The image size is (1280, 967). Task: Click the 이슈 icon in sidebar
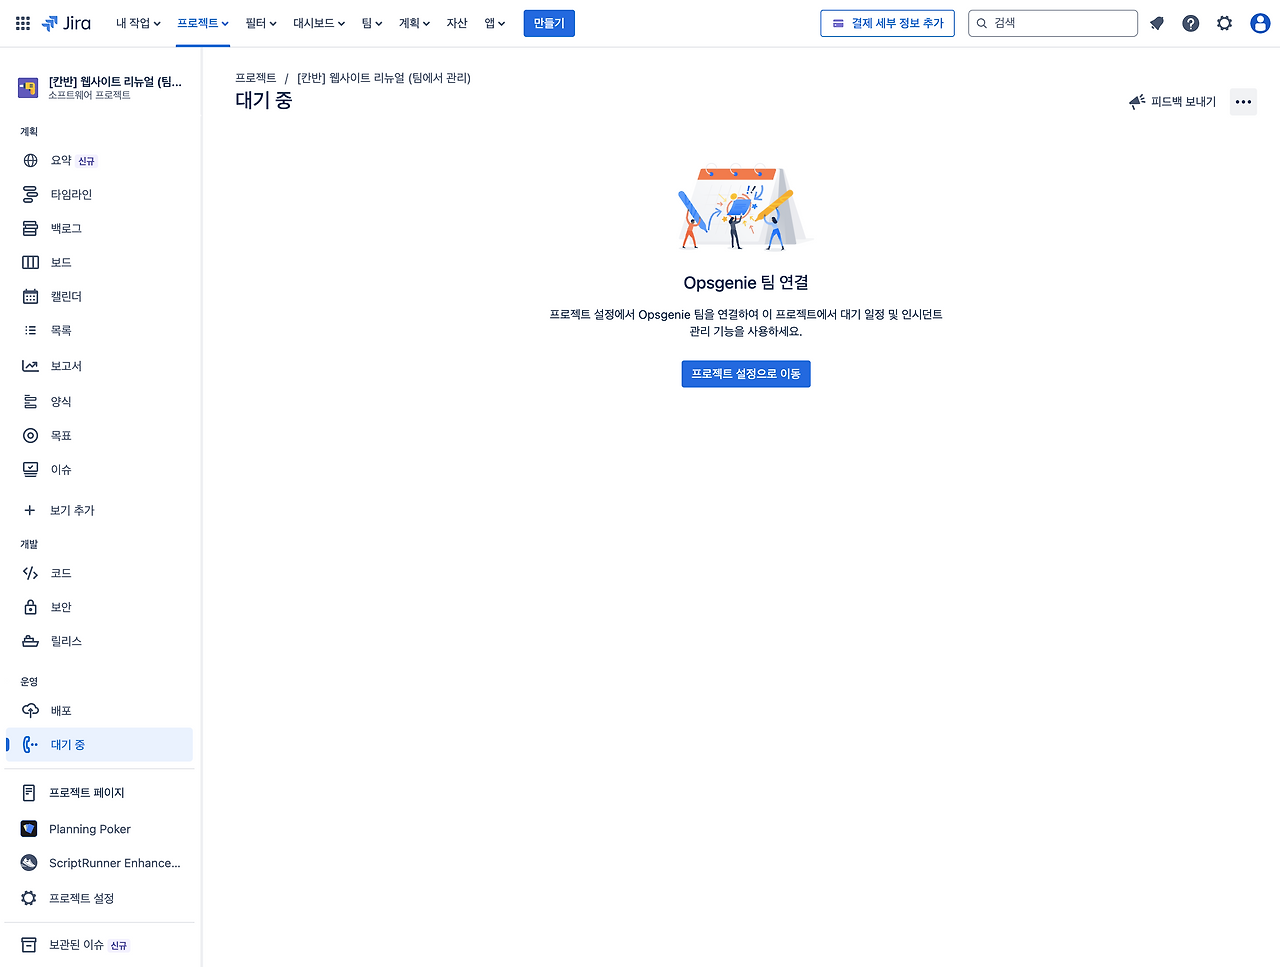coord(30,469)
